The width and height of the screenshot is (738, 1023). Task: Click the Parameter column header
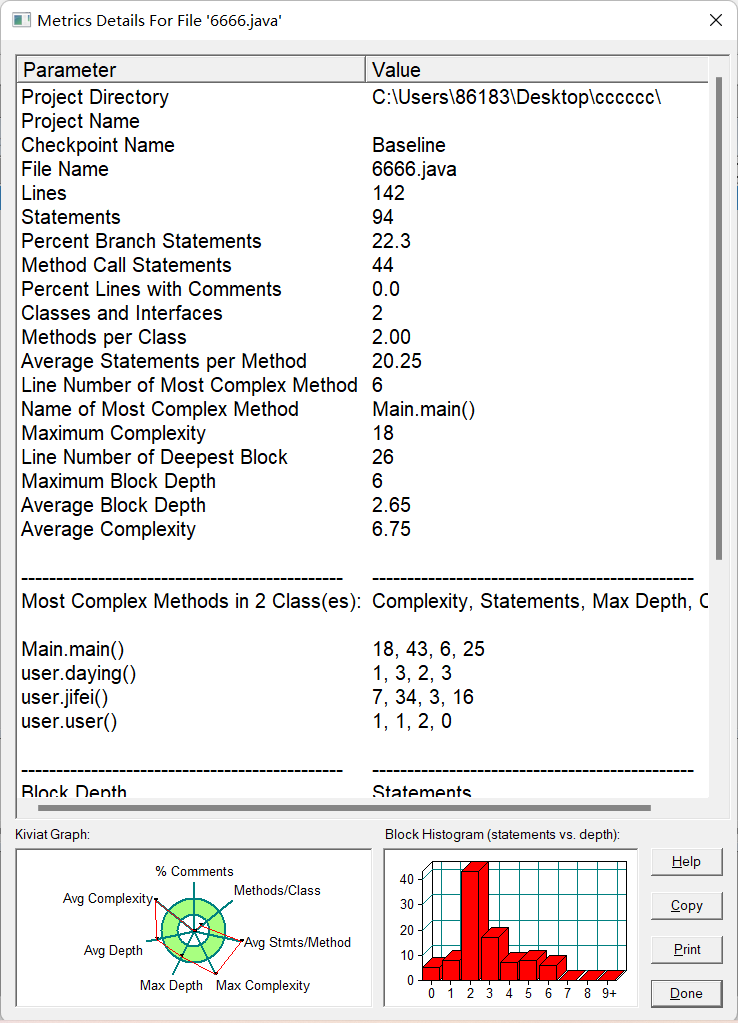(x=191, y=70)
